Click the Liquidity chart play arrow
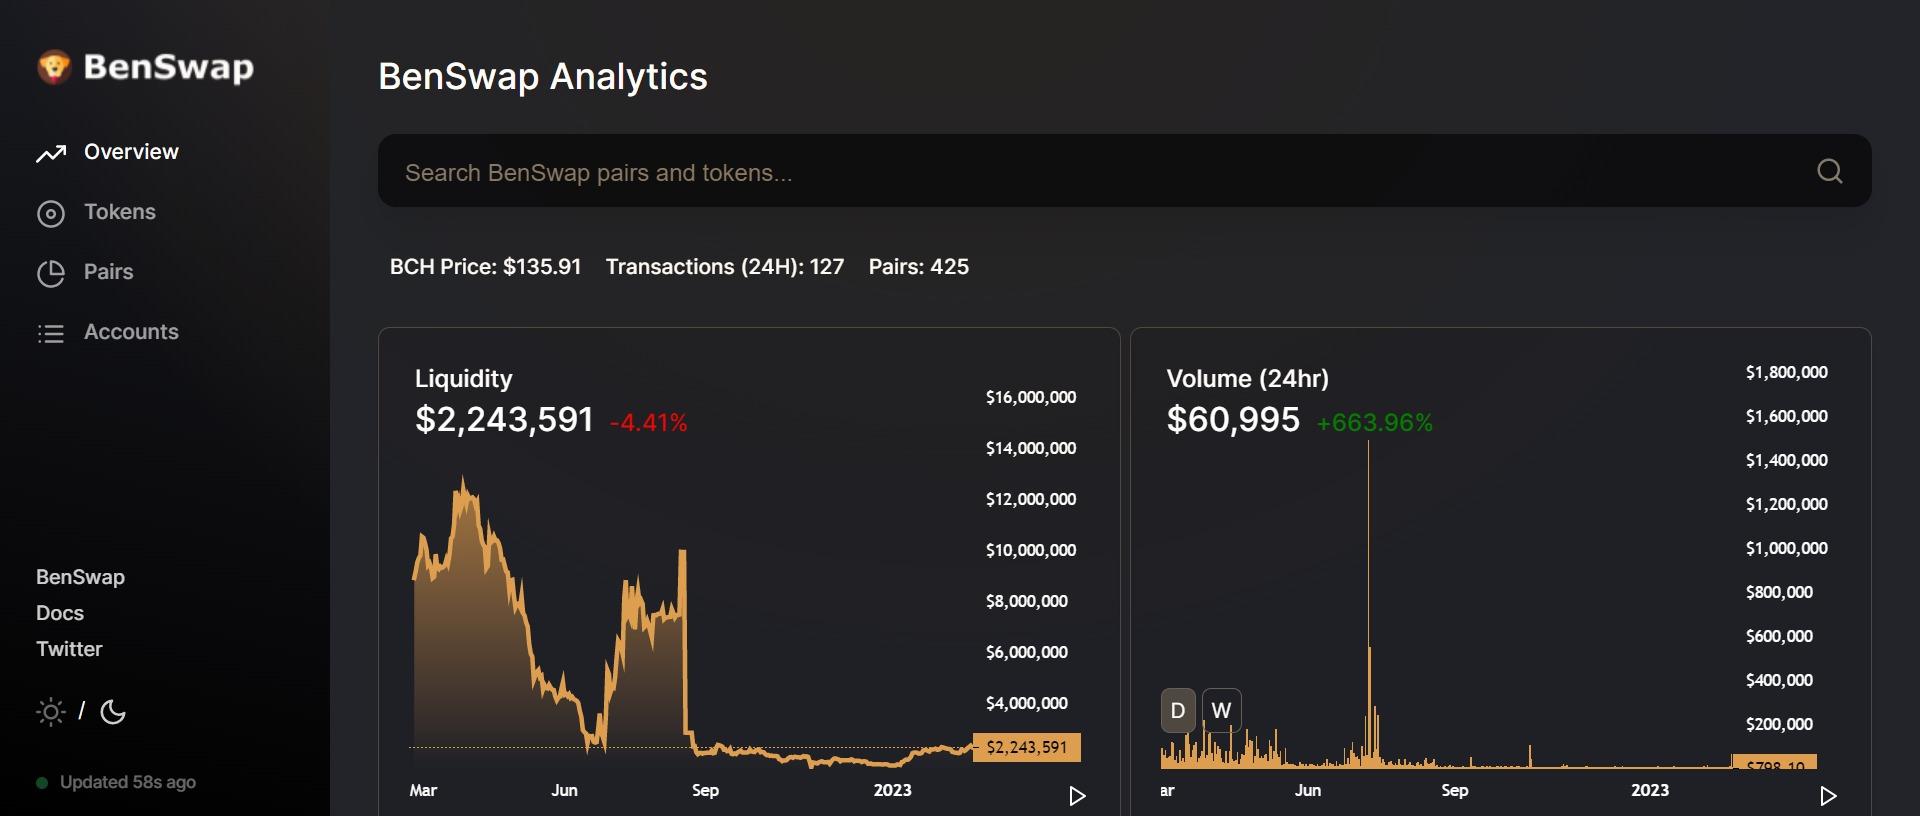 (1077, 796)
